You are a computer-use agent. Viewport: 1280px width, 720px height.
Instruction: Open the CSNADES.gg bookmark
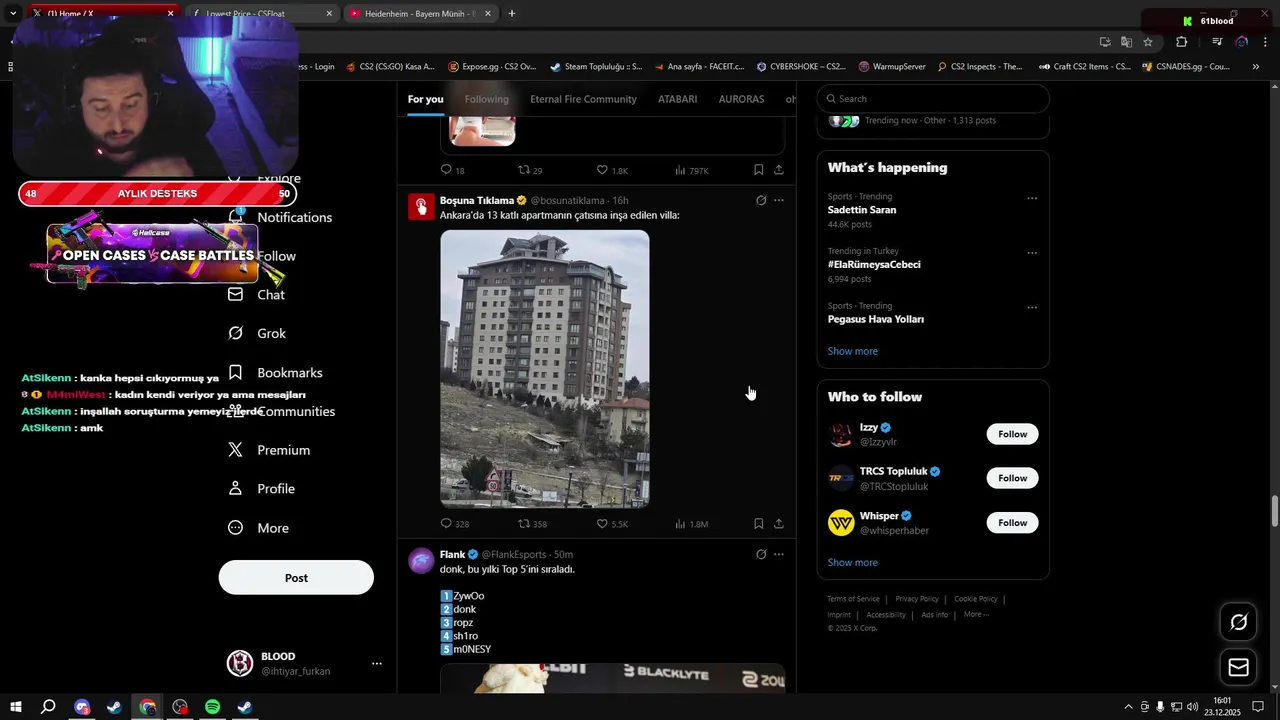coord(1186,67)
